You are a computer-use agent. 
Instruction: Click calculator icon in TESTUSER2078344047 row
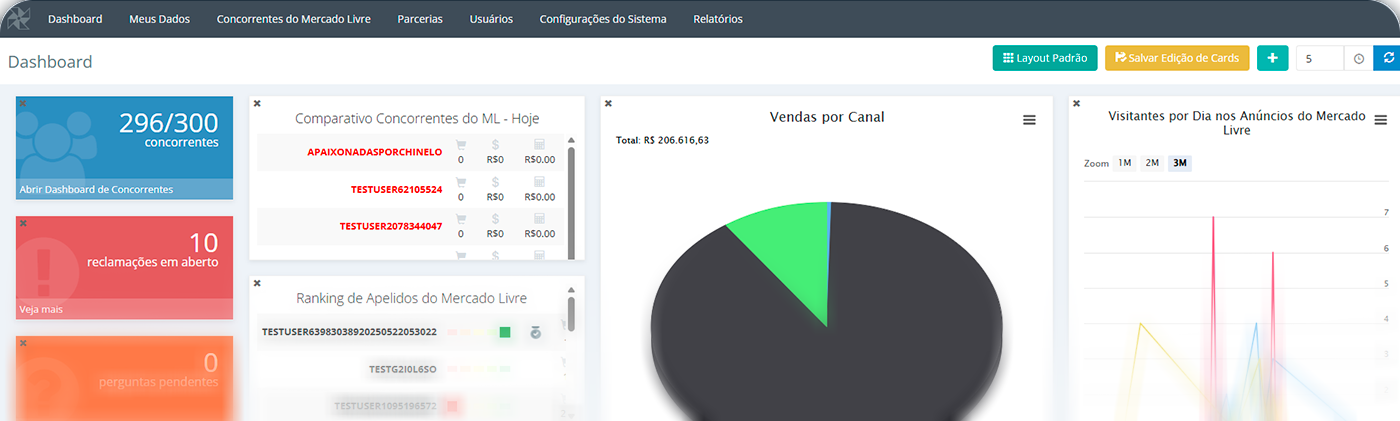[x=539, y=219]
